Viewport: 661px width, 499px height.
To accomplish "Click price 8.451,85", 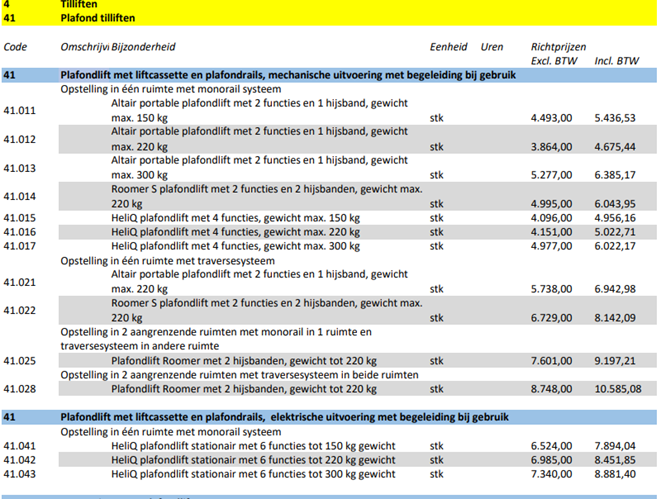I will pyautogui.click(x=615, y=460).
